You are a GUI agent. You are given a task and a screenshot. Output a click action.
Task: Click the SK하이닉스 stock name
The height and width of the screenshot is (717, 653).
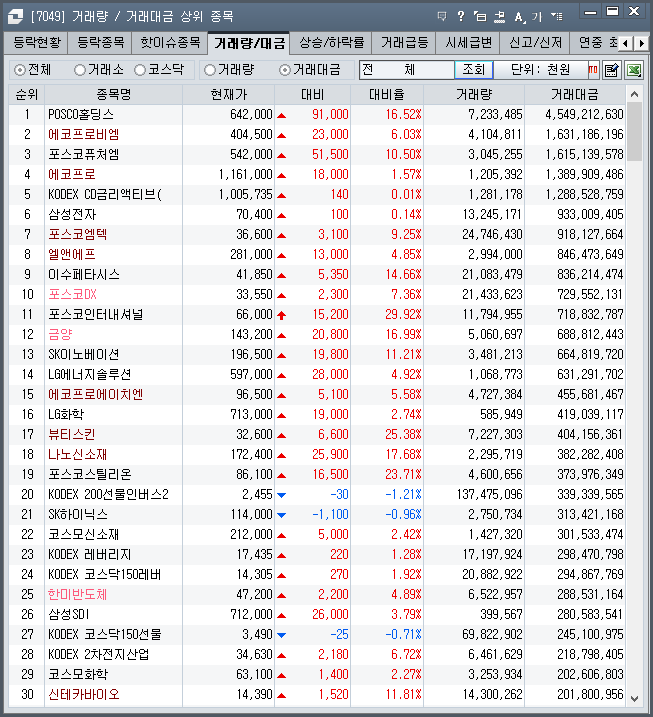[x=78, y=514]
